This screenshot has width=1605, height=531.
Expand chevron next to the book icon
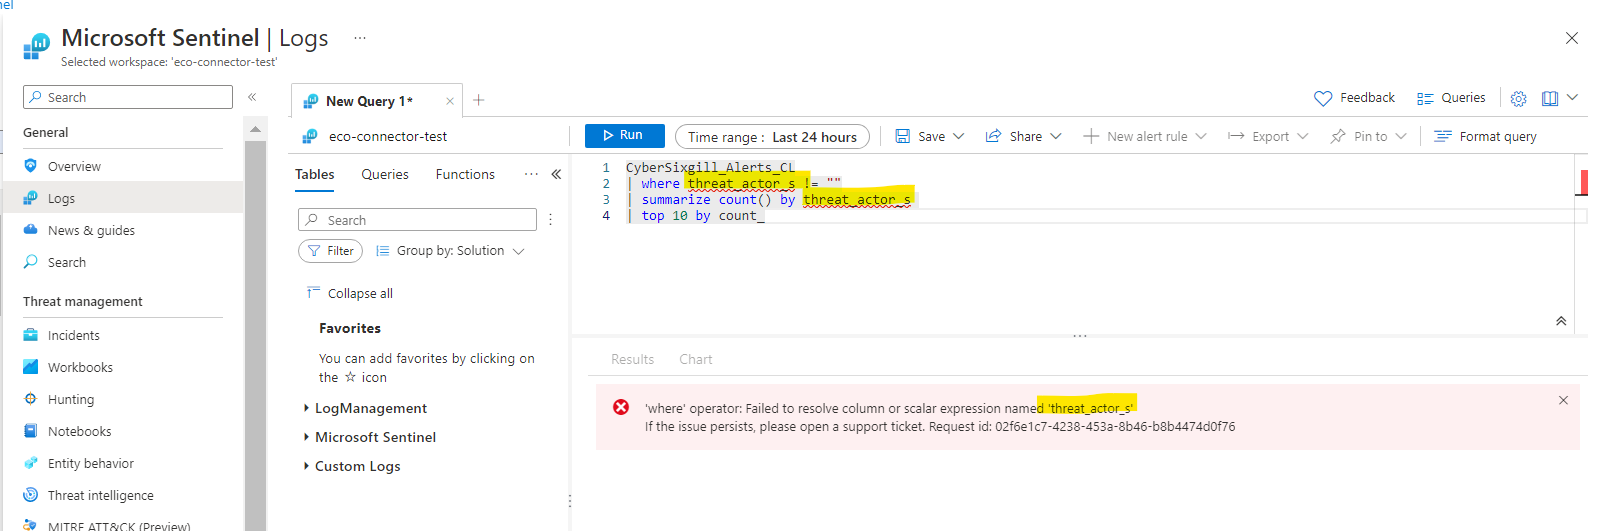pos(1572,97)
